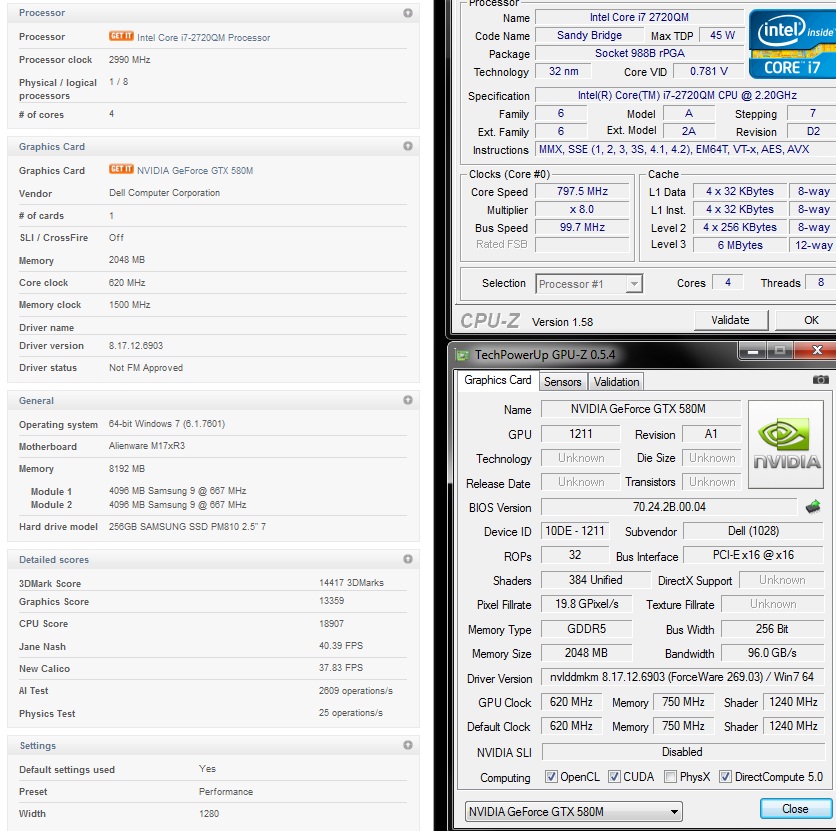Collapse the Detailed scores section round icon

coord(408,559)
